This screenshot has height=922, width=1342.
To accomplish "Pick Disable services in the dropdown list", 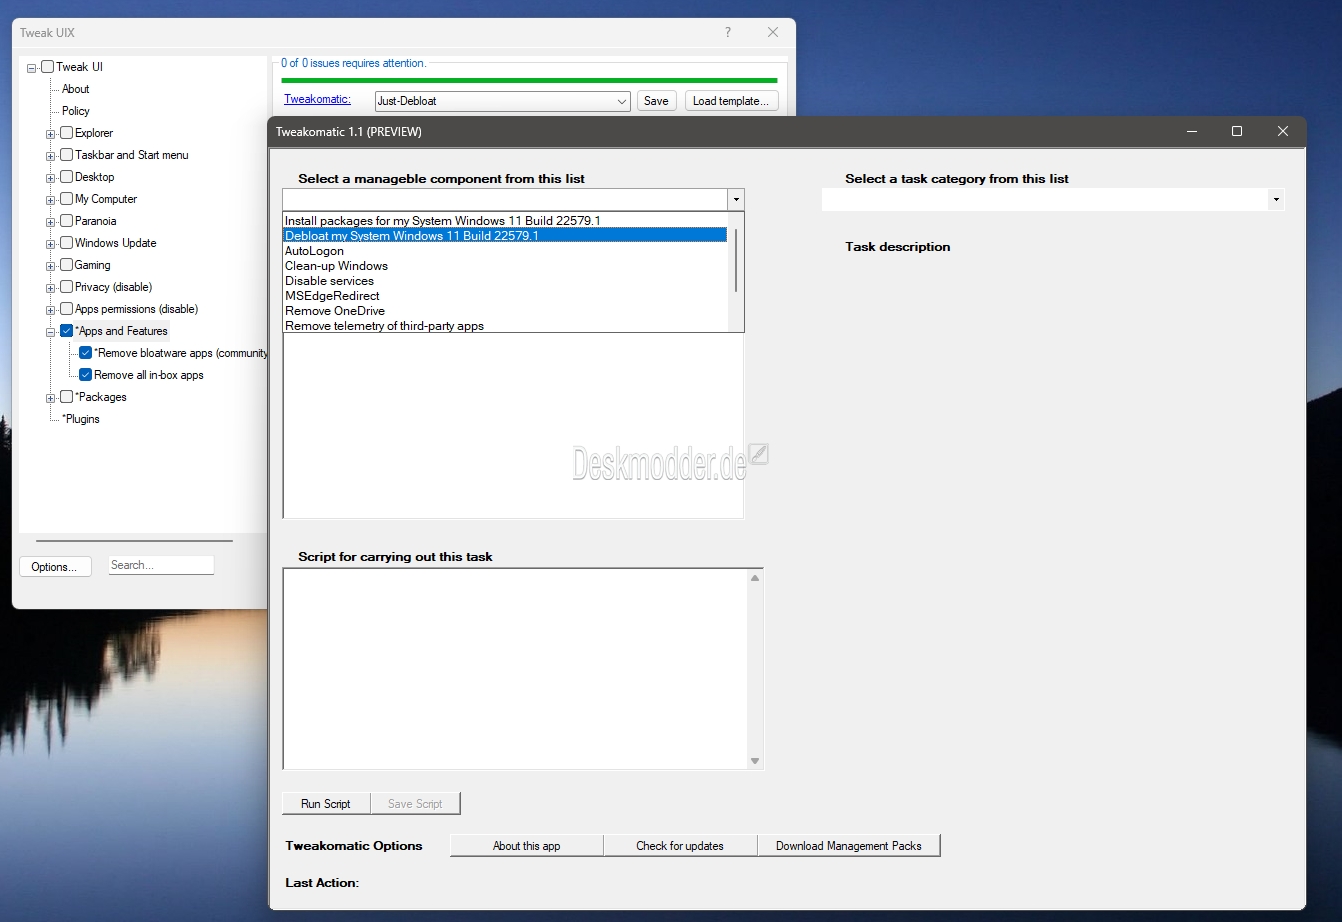I will (x=505, y=281).
